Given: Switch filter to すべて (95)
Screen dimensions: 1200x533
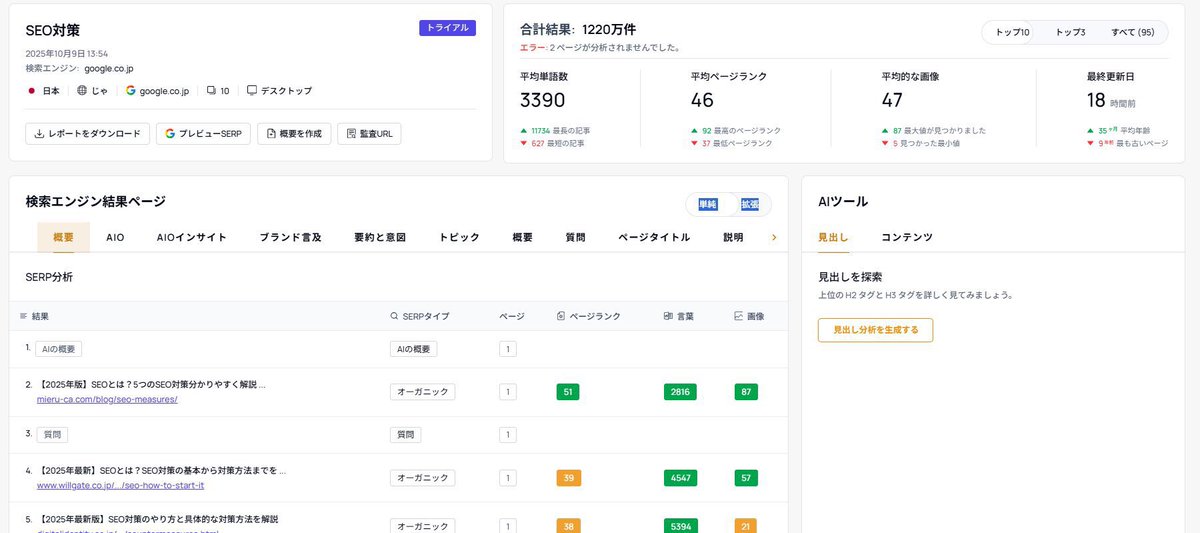Looking at the screenshot, I should (1133, 33).
